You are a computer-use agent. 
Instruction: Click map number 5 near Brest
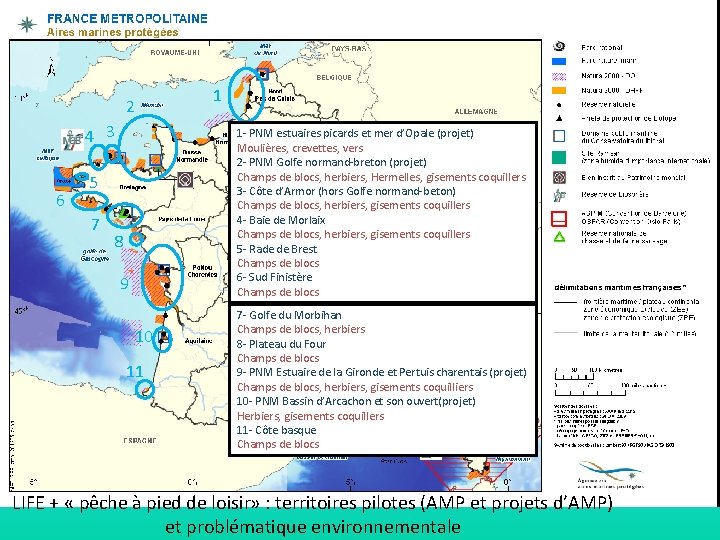(x=93, y=182)
